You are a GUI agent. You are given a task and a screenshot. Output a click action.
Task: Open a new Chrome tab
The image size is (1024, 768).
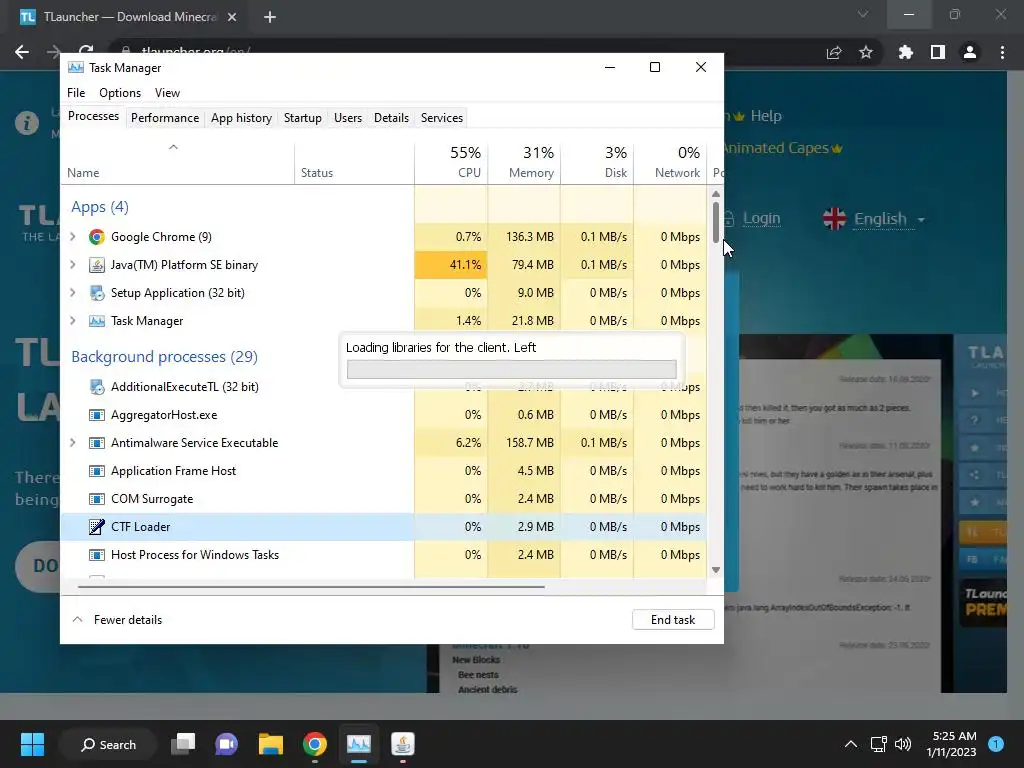point(270,17)
